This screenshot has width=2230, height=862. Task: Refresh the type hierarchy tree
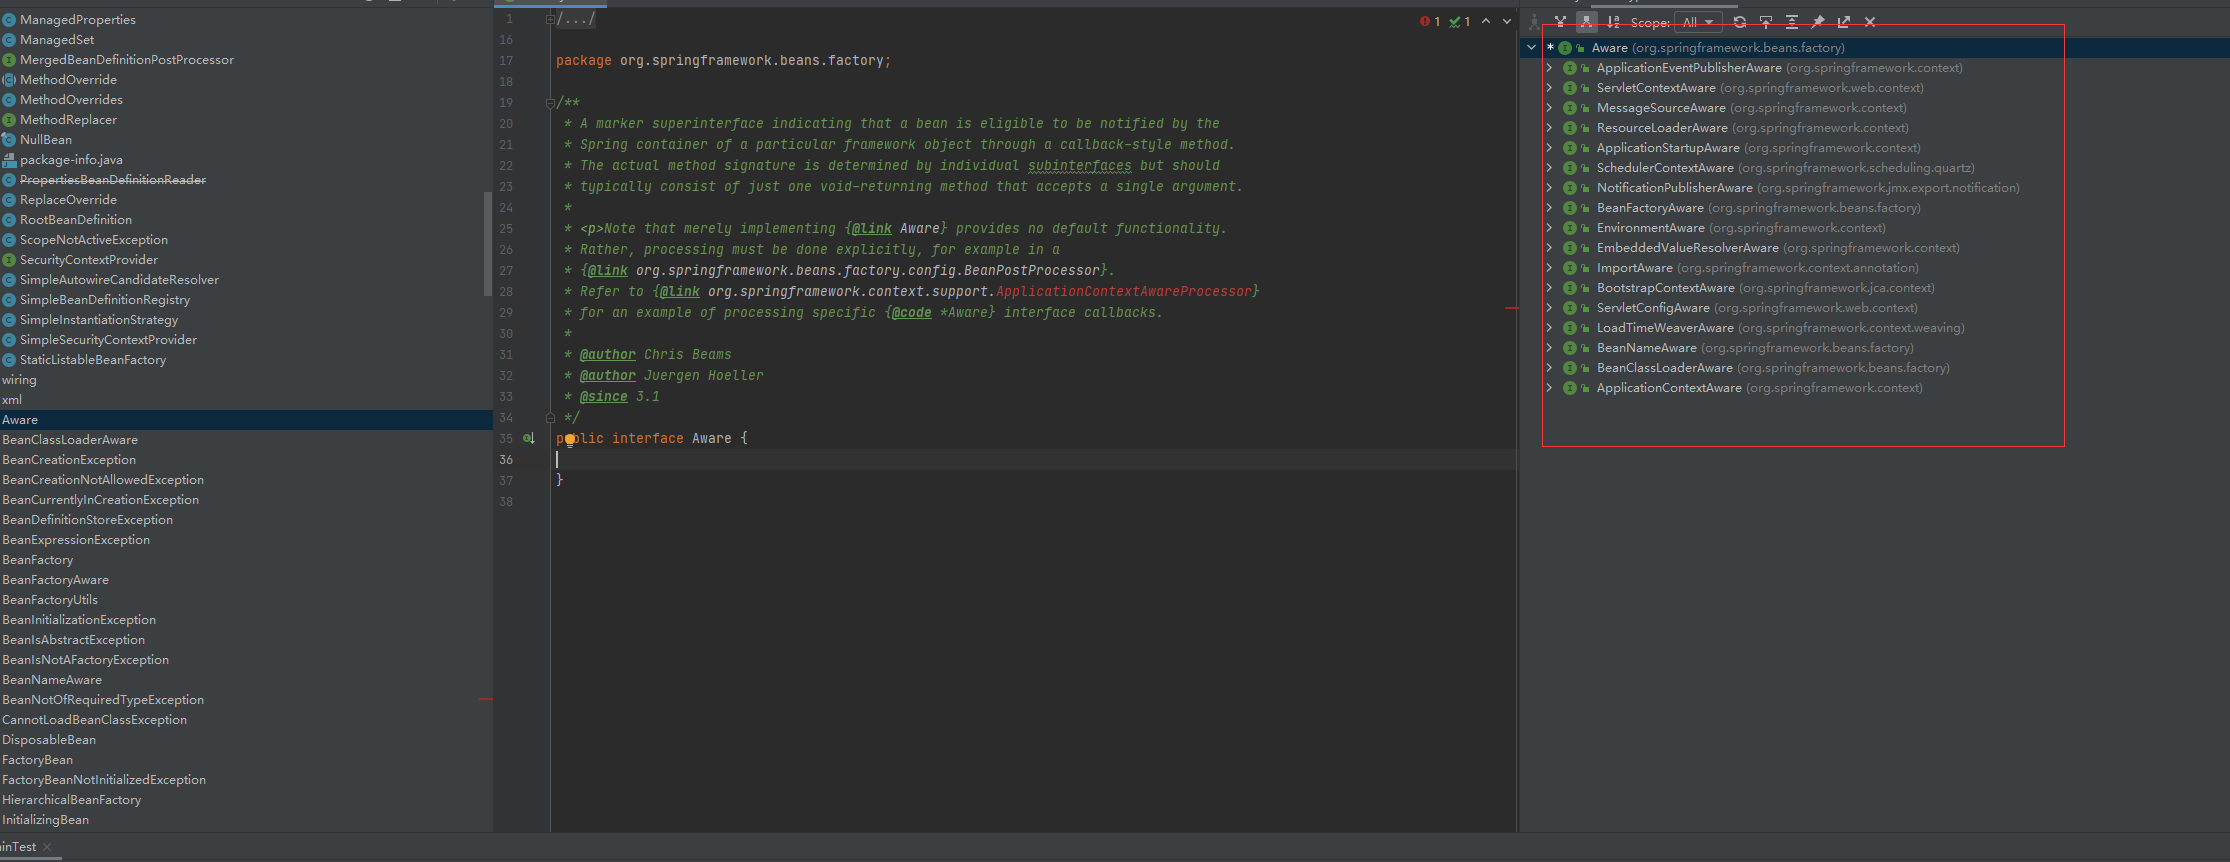[x=1740, y=22]
